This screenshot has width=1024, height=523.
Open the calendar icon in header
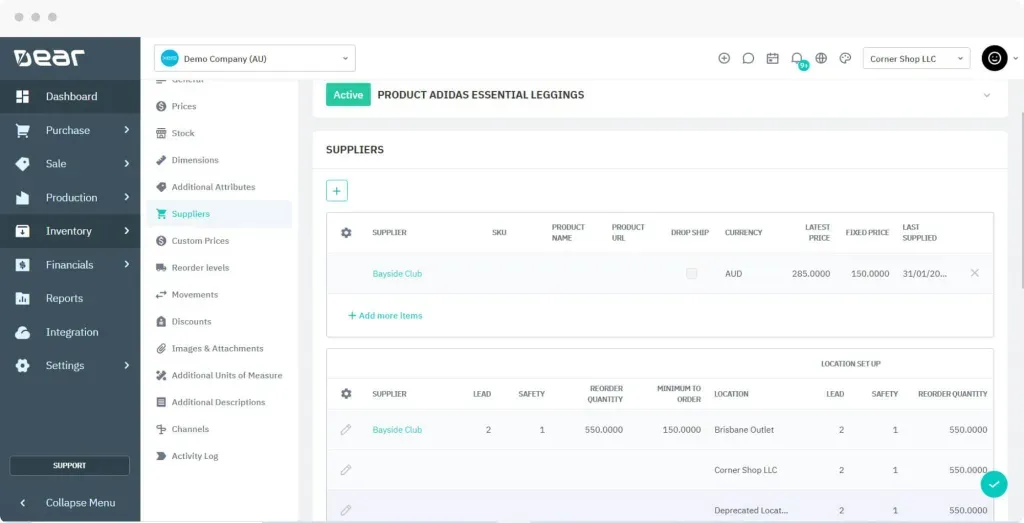[x=772, y=58]
